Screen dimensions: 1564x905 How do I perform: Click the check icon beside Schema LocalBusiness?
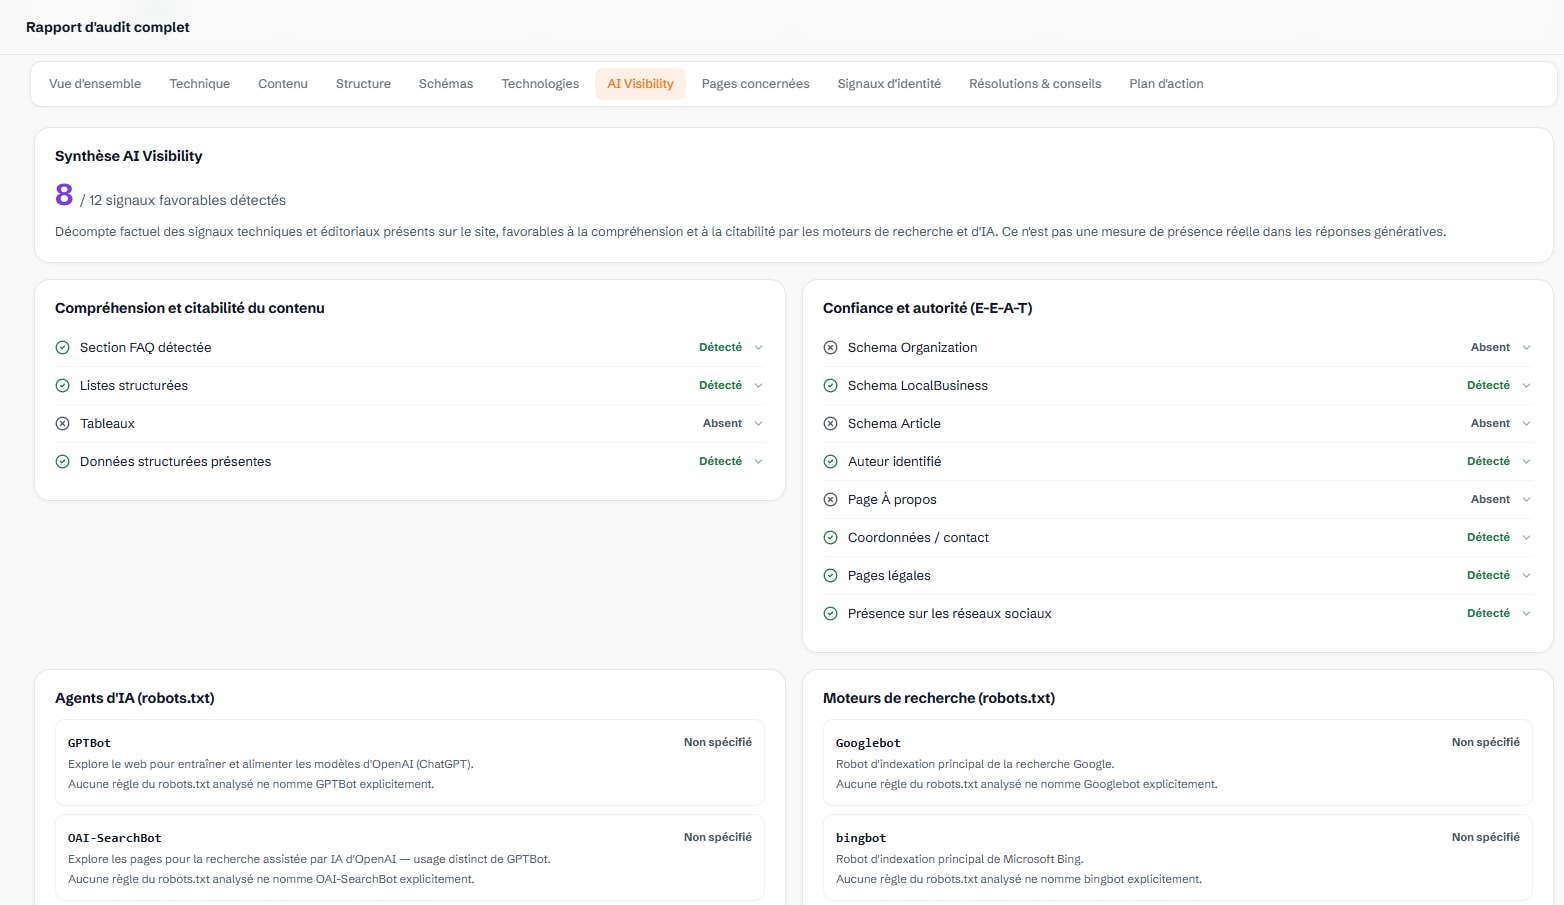tap(830, 386)
